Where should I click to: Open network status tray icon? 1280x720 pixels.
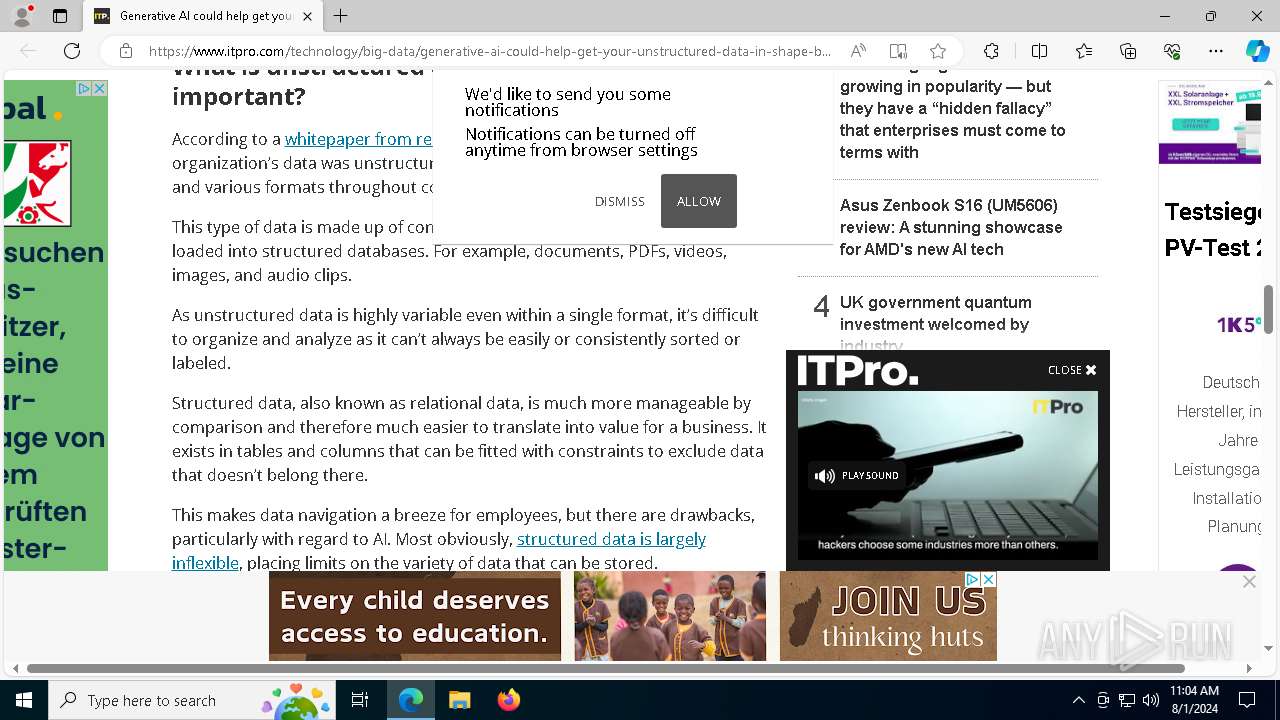1127,700
